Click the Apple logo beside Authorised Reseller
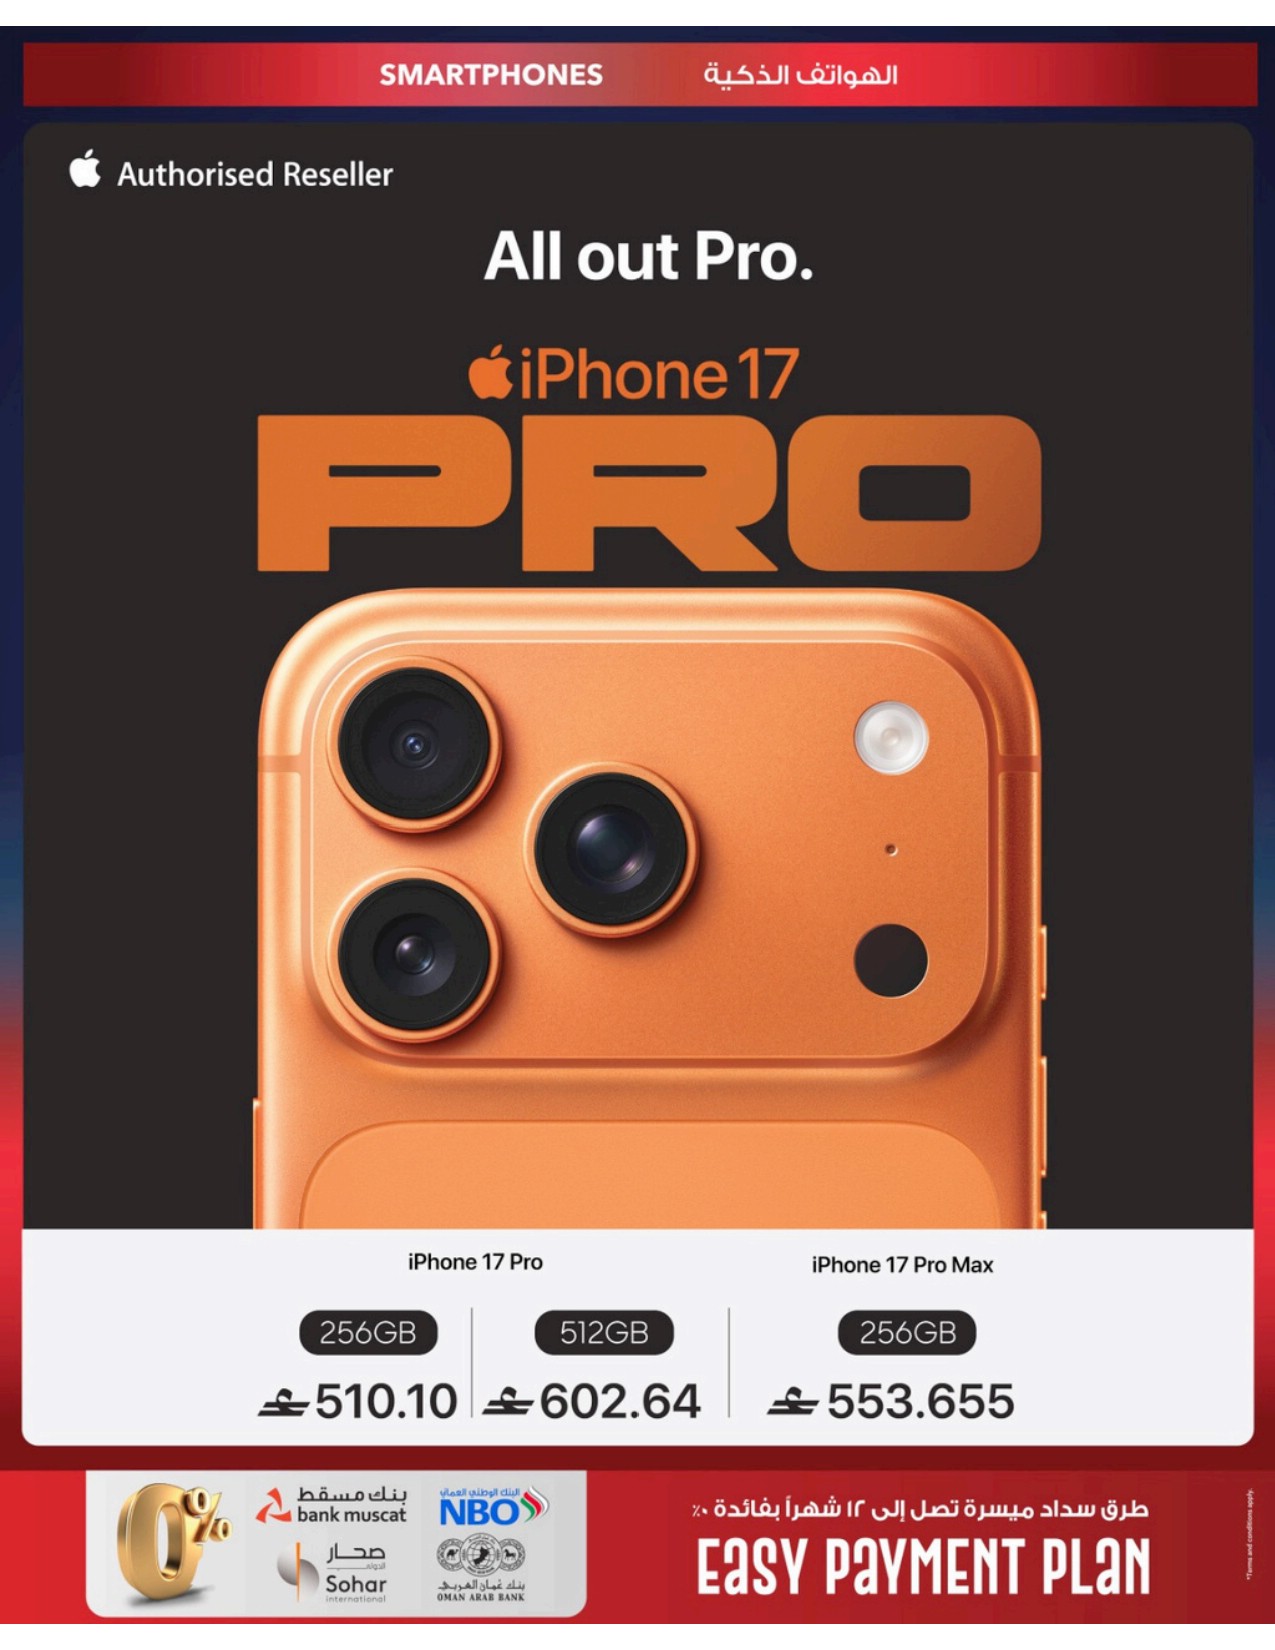Viewport: 1275px width, 1650px height. point(85,169)
